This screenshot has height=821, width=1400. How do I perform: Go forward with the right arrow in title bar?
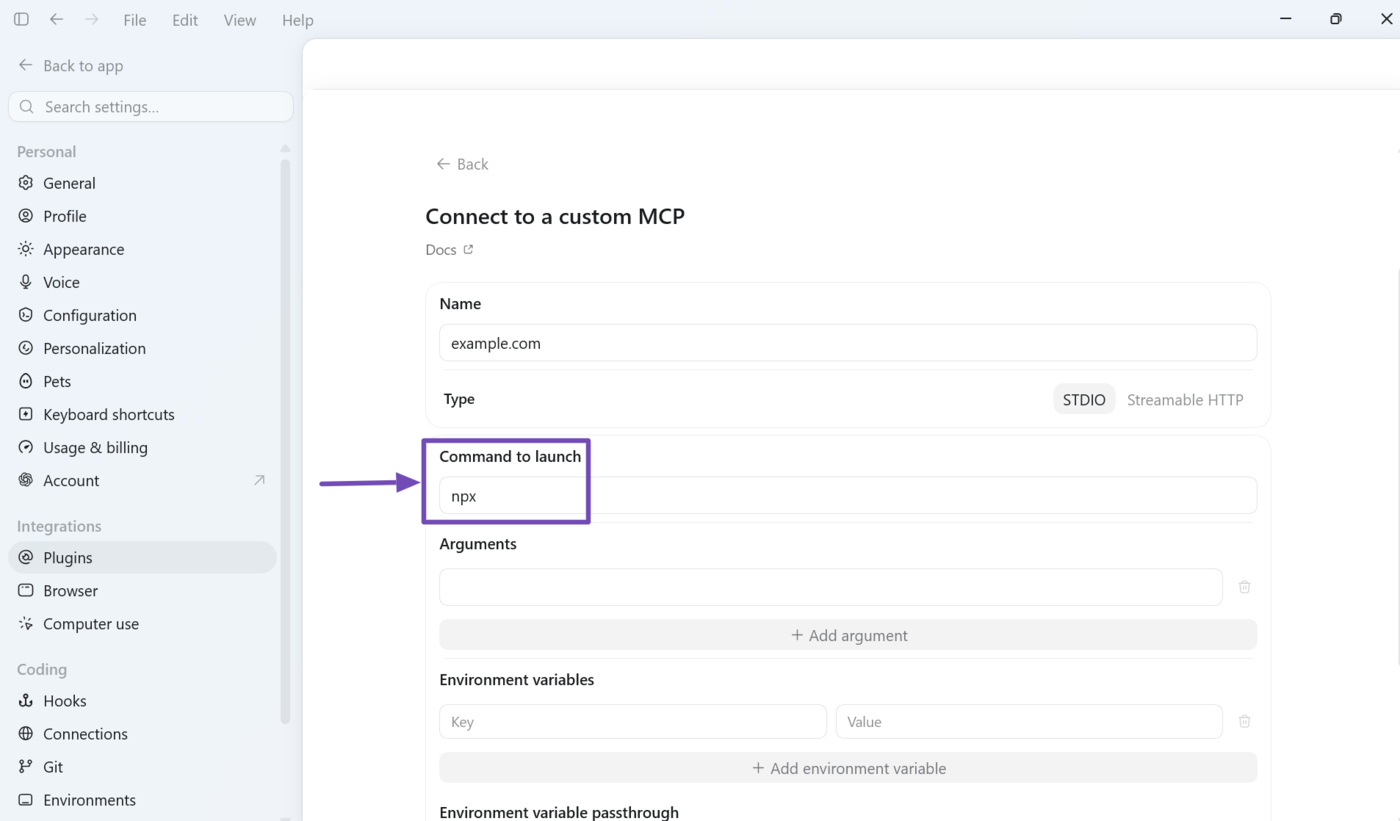[92, 19]
